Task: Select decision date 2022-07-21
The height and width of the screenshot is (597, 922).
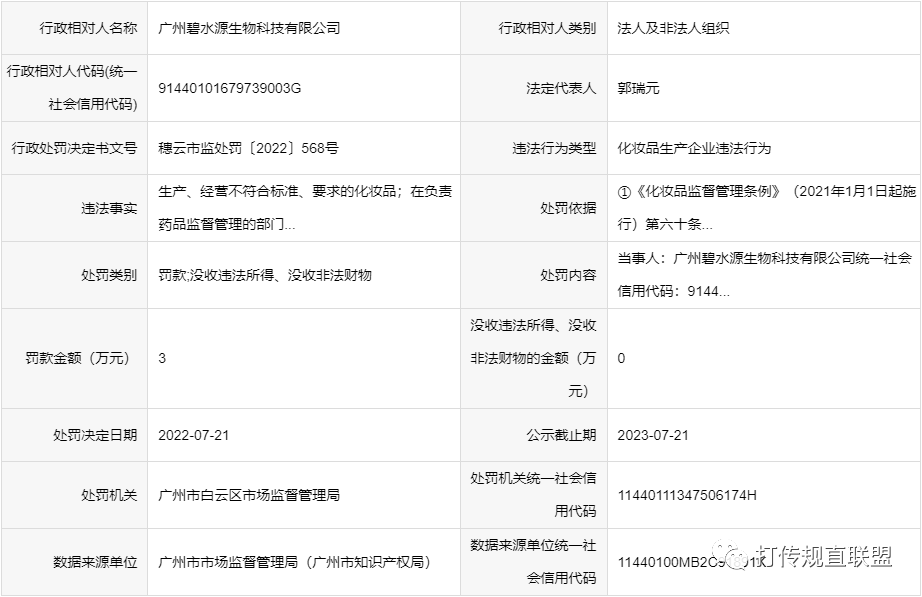Action: (x=193, y=435)
